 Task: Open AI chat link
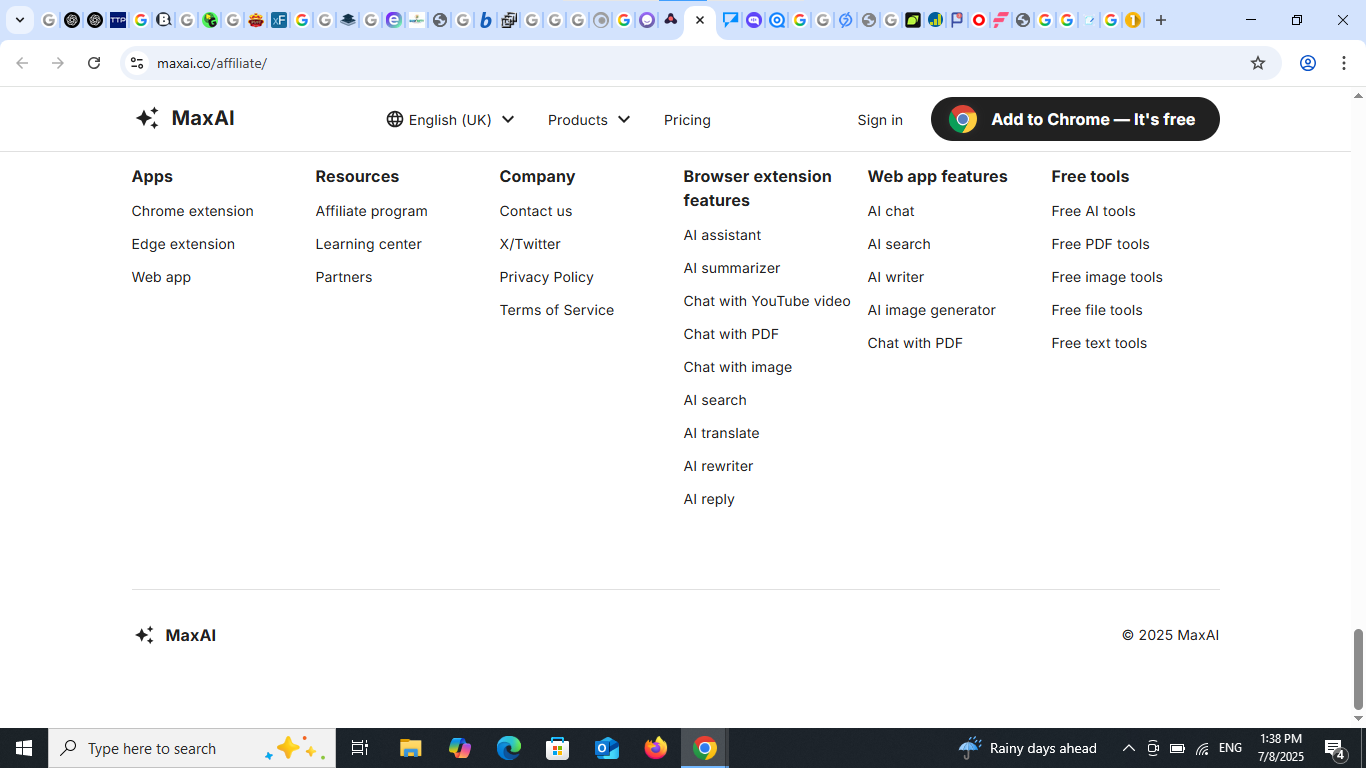point(891,211)
